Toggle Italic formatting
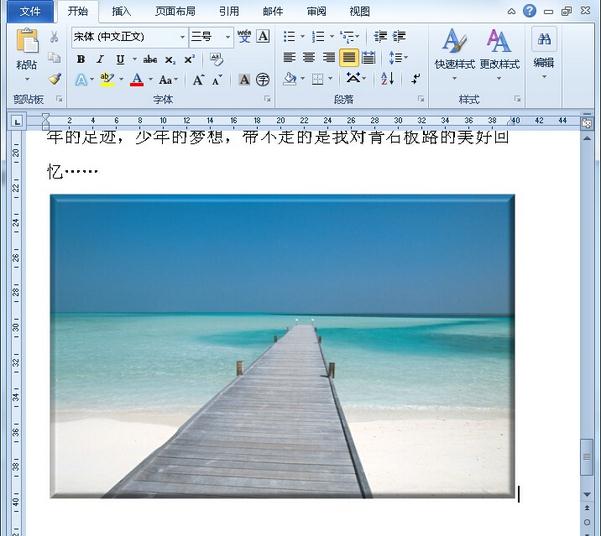Viewport: 601px width, 536px height. click(x=100, y=59)
